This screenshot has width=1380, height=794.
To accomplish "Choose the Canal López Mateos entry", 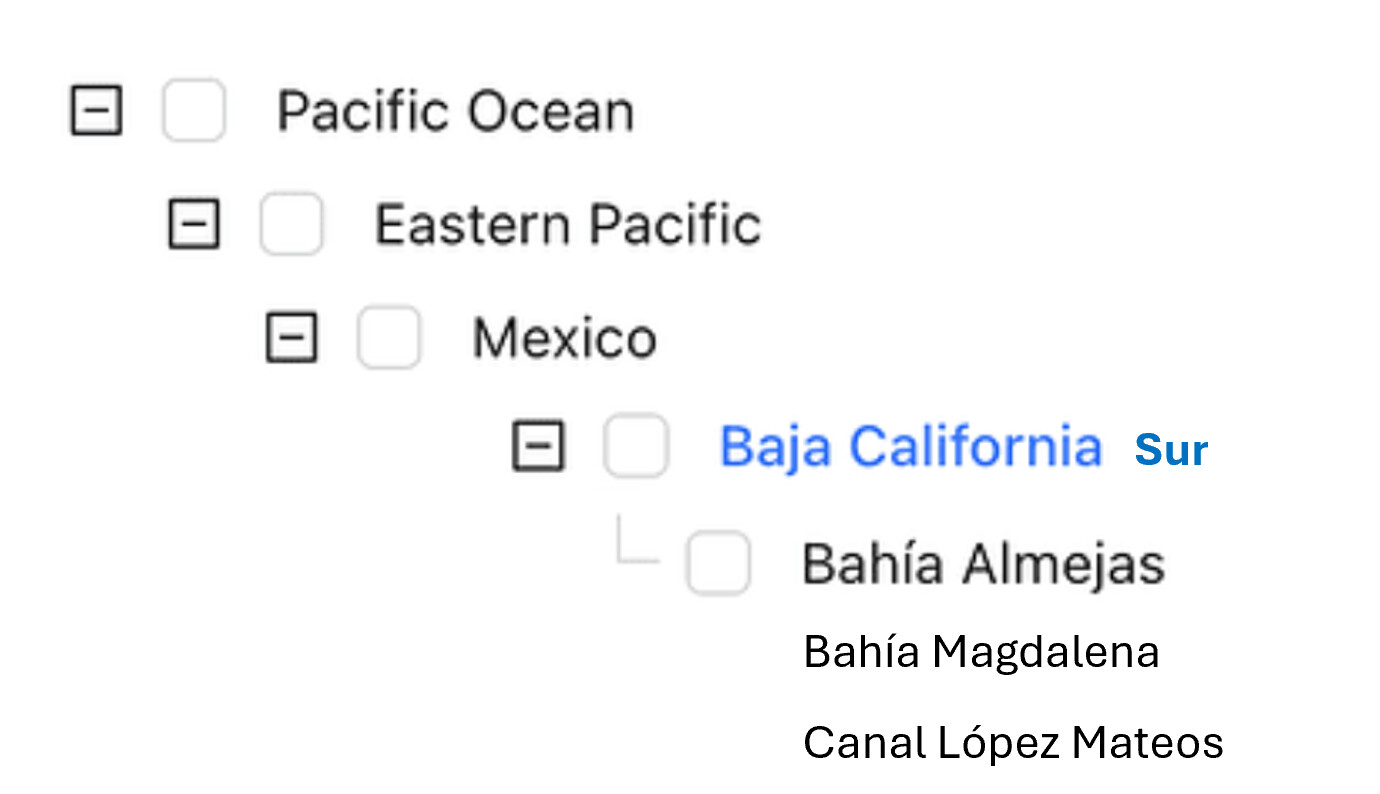I will (x=1013, y=743).
